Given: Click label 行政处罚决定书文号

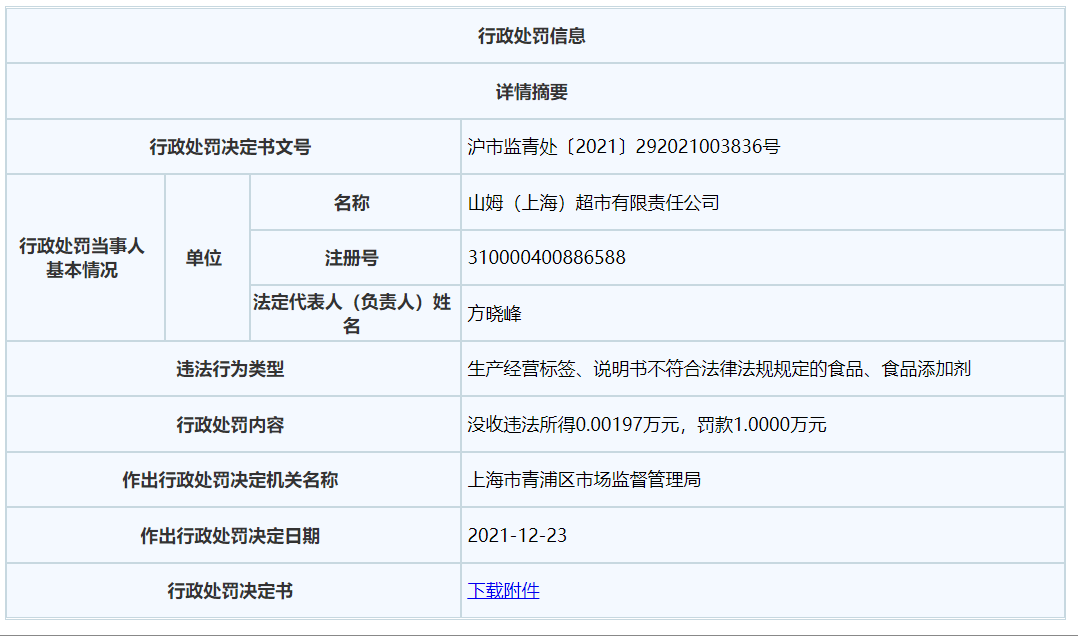Looking at the screenshot, I should coord(230,146).
